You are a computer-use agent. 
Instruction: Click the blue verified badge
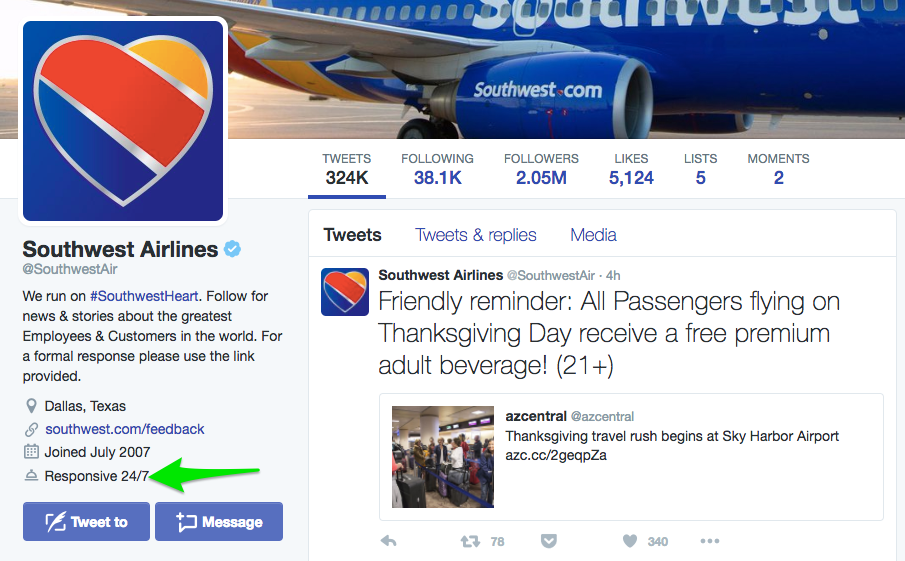pyautogui.click(x=232, y=249)
